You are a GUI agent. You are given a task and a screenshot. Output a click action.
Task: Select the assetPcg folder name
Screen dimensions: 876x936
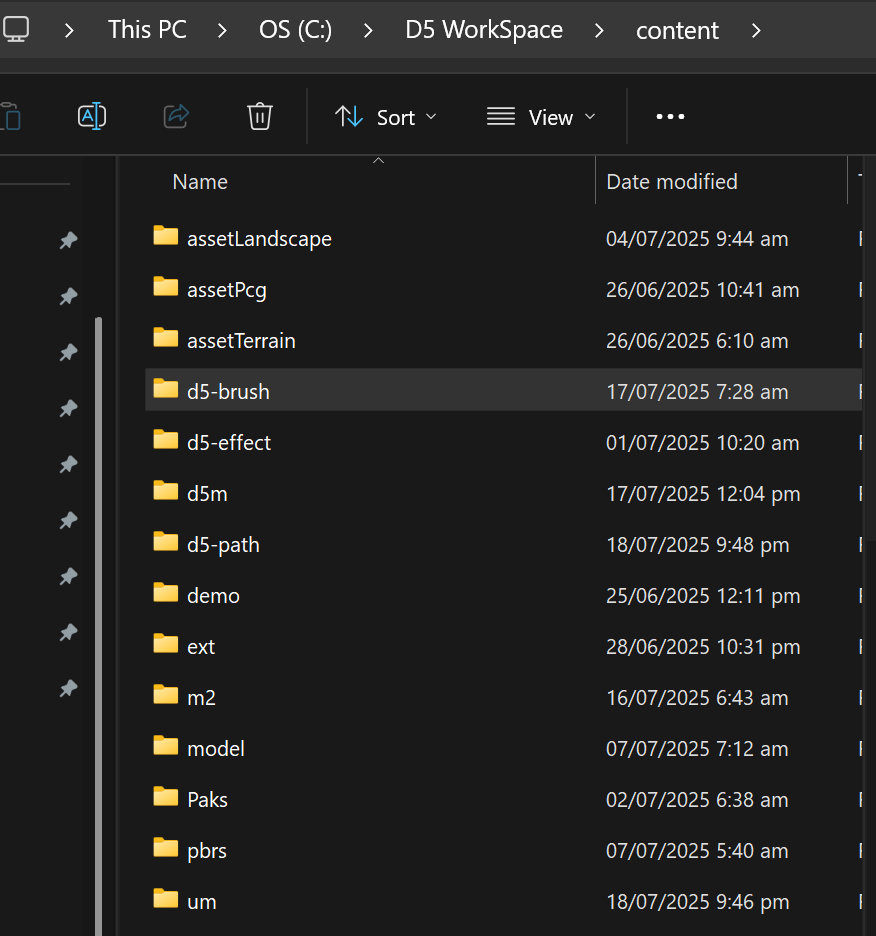(227, 291)
